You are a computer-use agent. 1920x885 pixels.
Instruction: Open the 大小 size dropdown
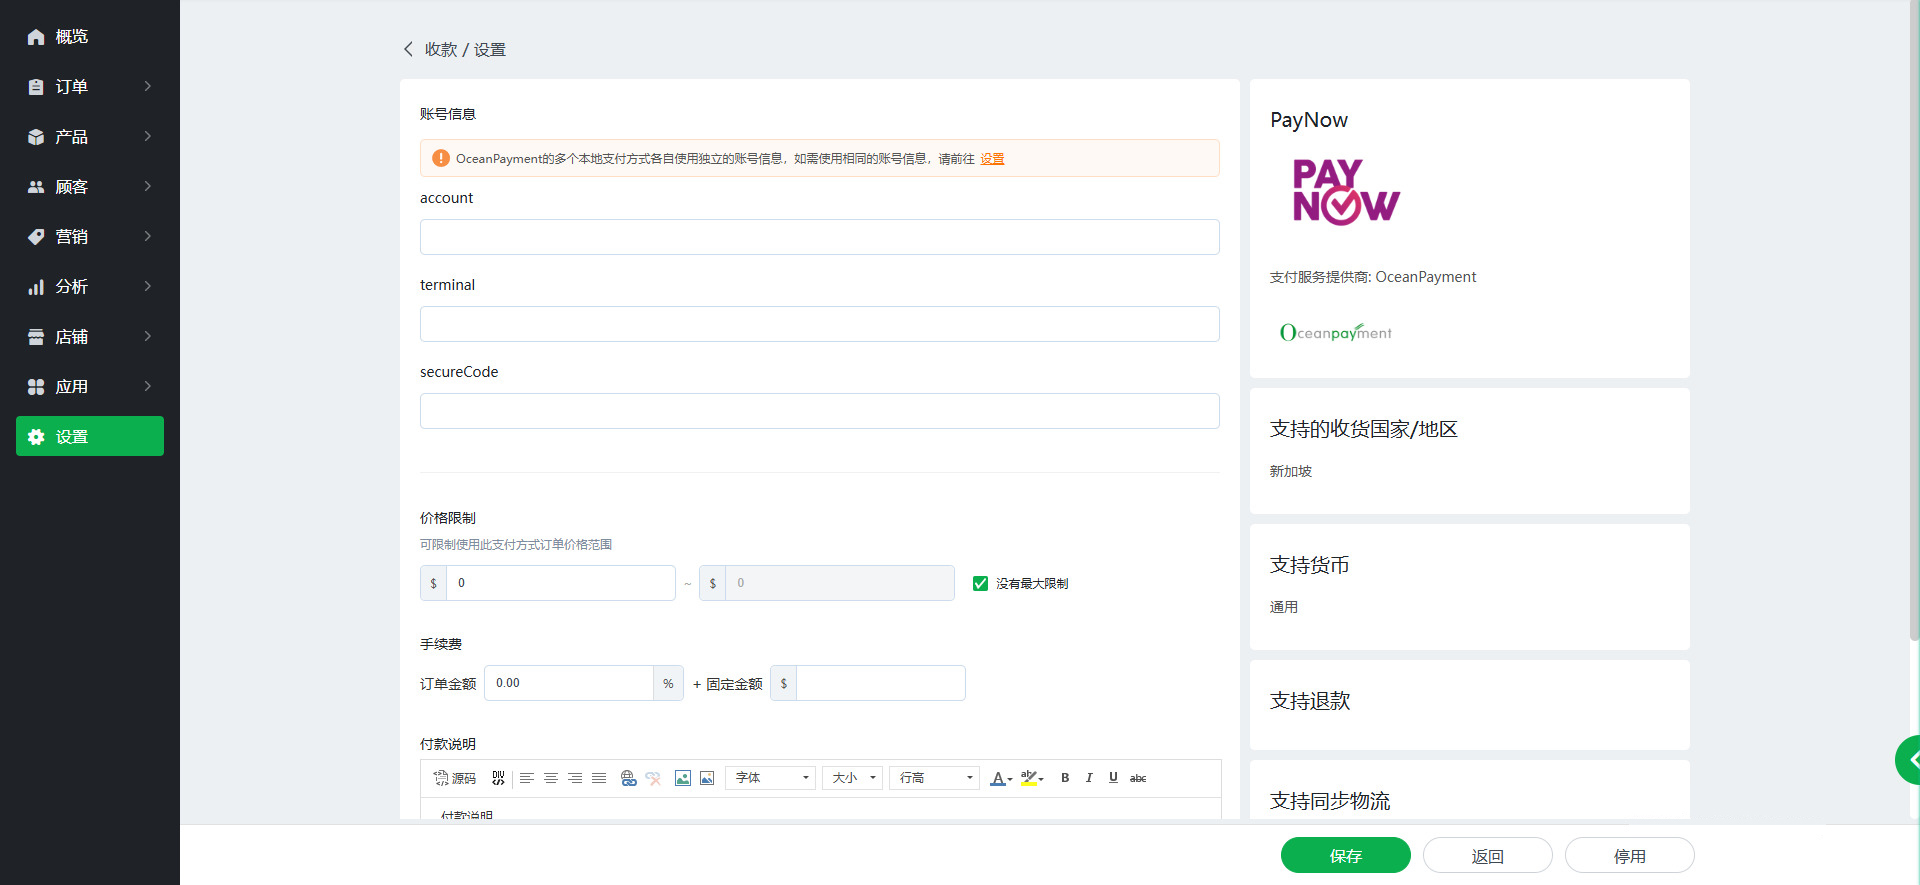pyautogui.click(x=853, y=778)
